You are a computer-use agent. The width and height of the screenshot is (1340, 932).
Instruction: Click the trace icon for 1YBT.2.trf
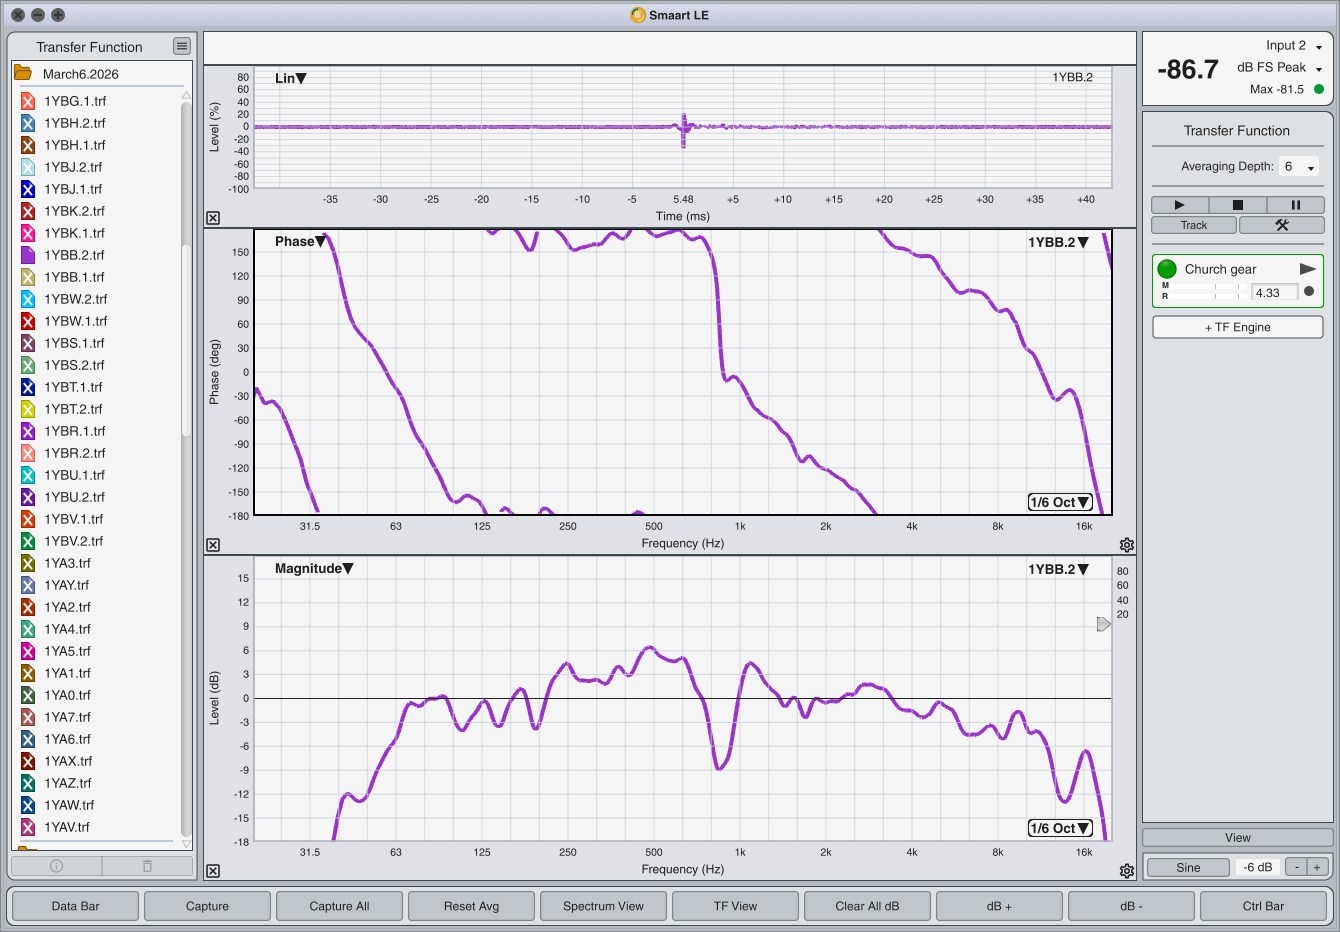tap(28, 409)
